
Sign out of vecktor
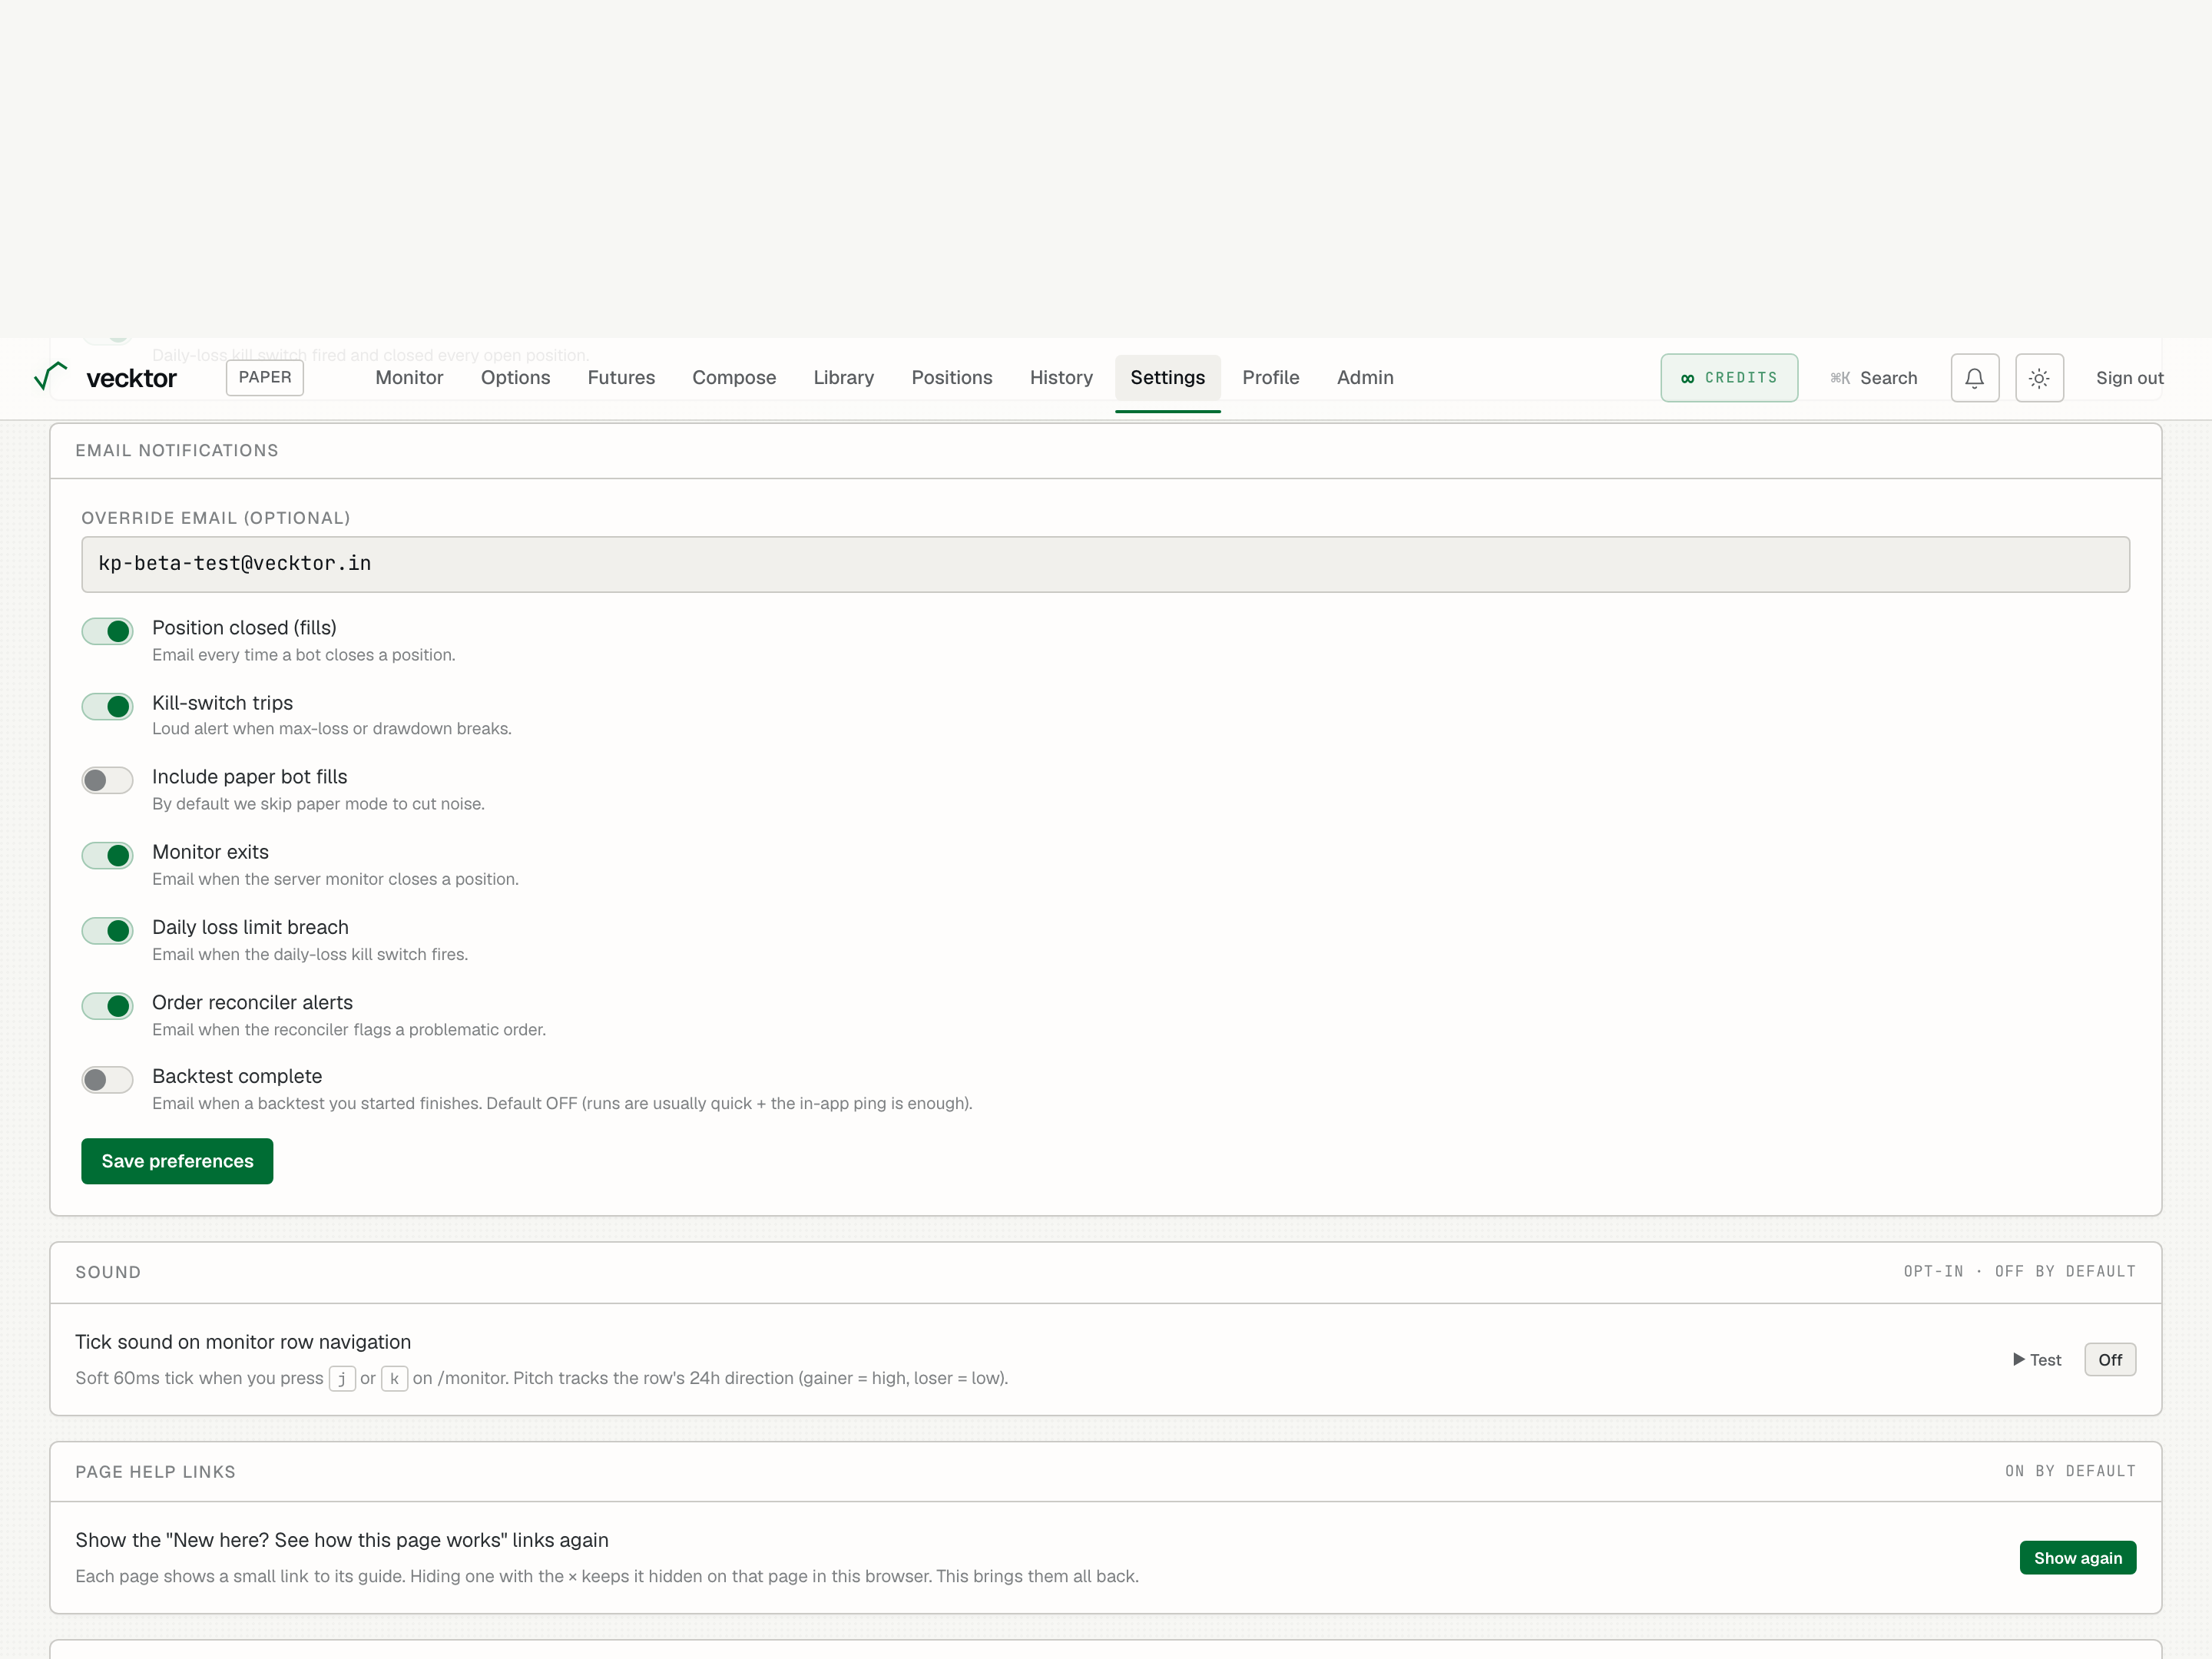[2129, 378]
